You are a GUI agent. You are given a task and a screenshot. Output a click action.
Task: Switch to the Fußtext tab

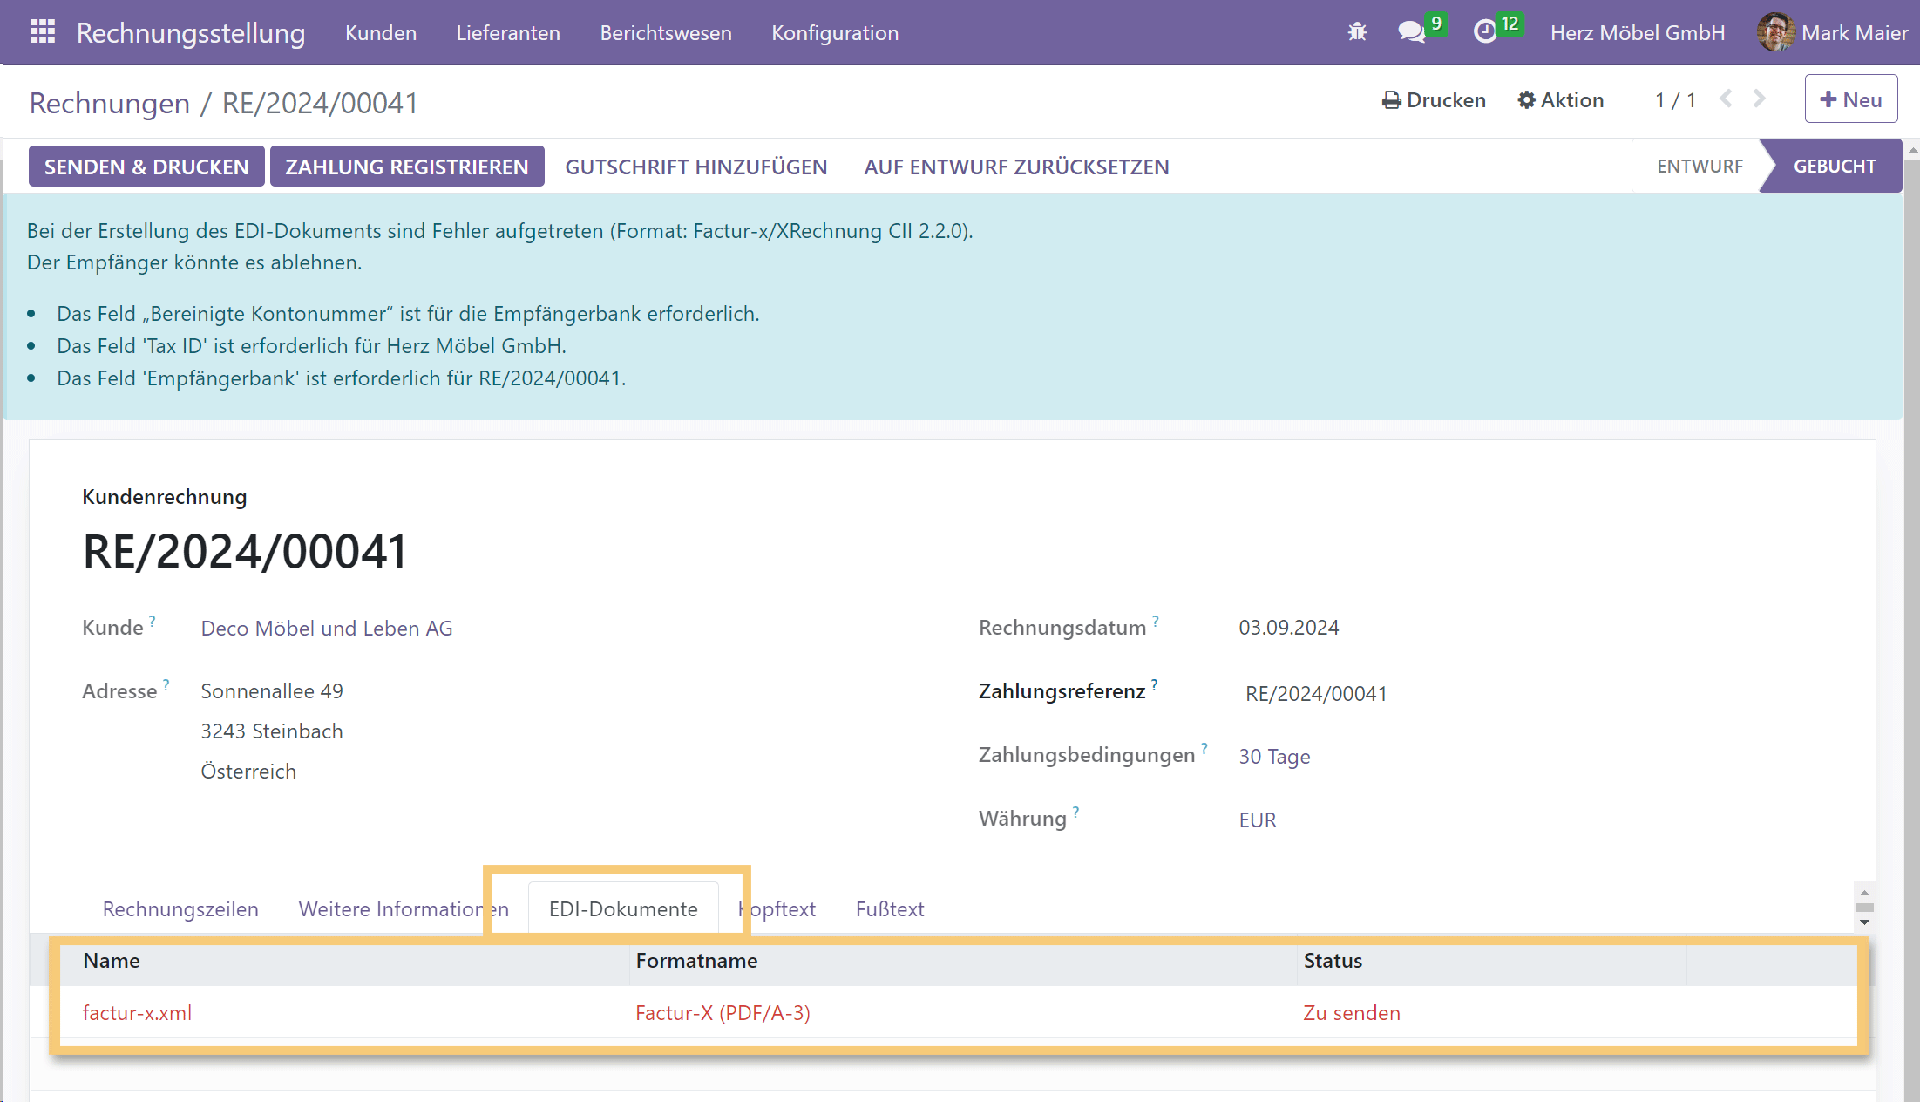point(889,909)
